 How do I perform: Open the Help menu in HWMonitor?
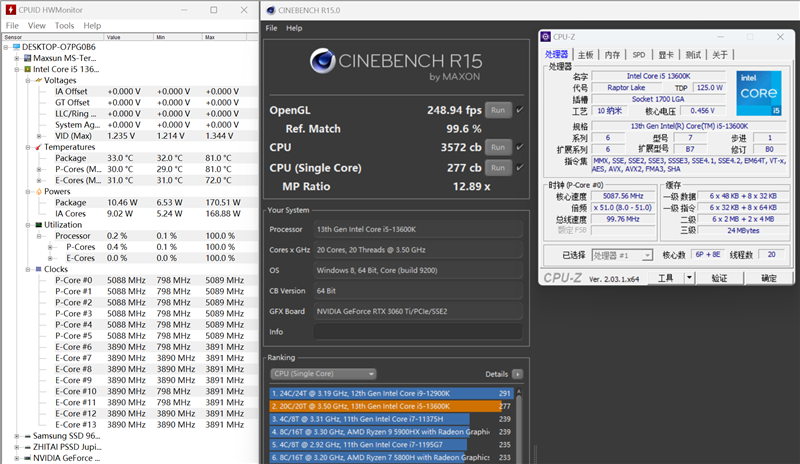[x=92, y=26]
